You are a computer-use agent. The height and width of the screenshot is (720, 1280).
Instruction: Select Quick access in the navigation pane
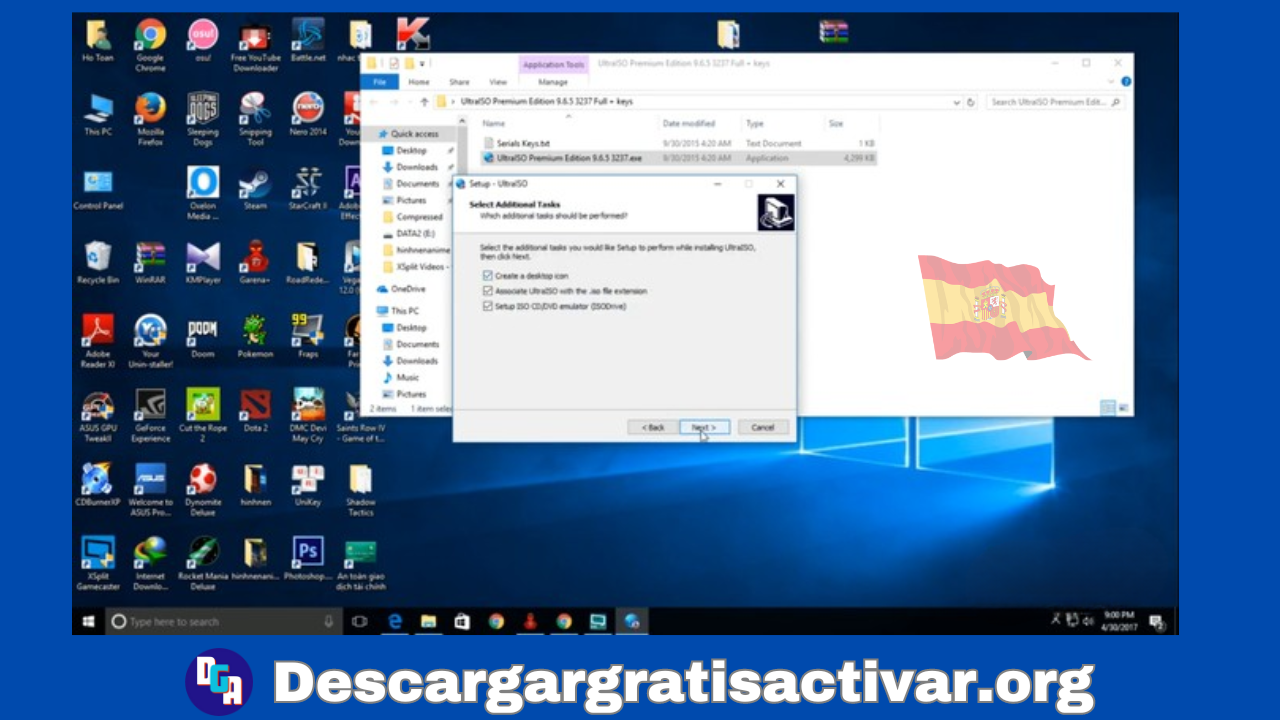click(x=414, y=134)
